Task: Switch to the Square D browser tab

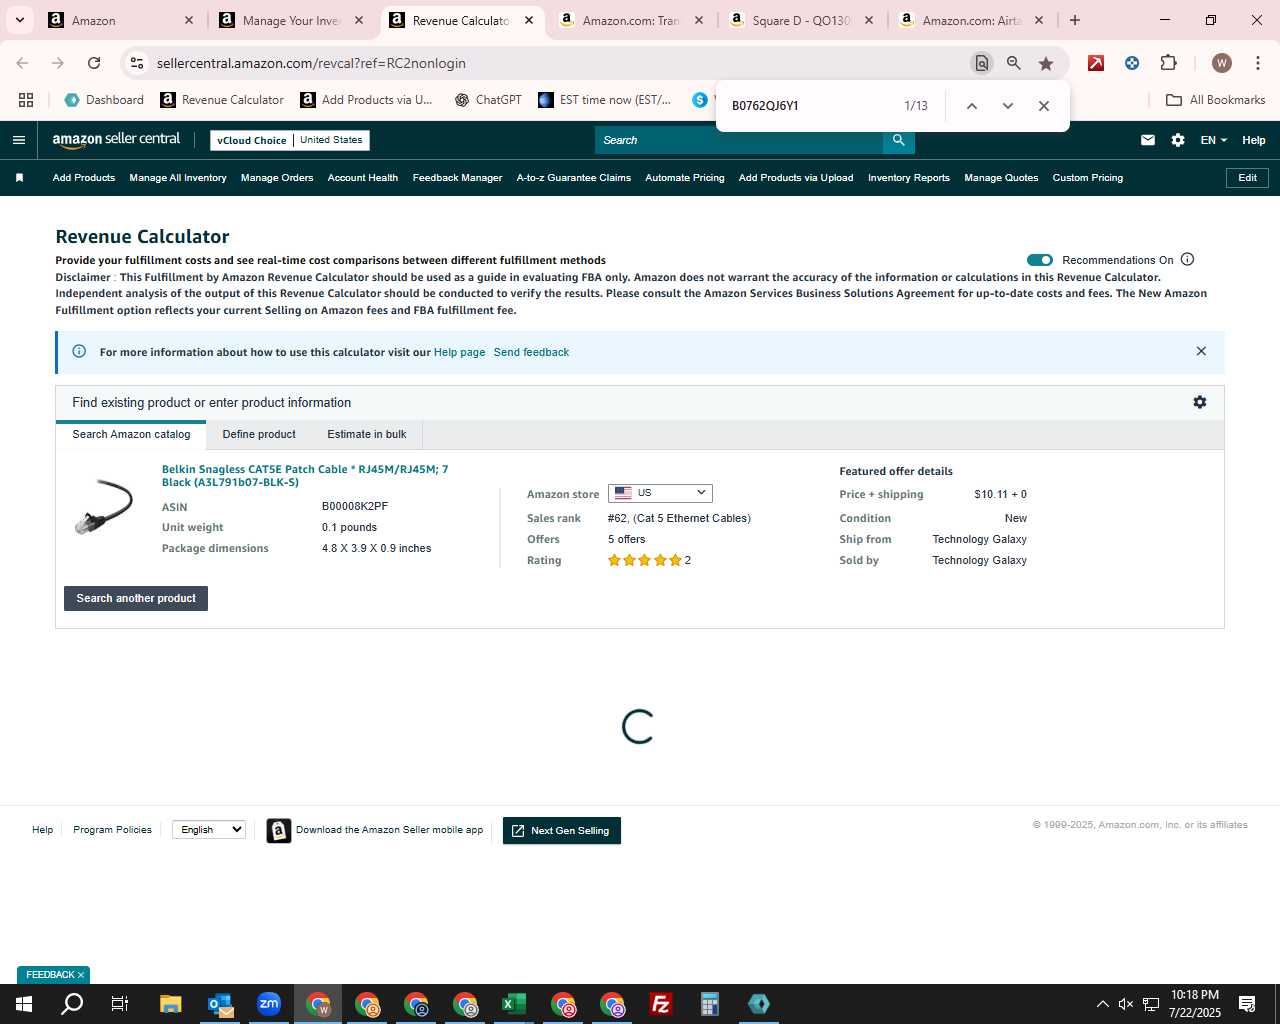Action: (x=801, y=20)
